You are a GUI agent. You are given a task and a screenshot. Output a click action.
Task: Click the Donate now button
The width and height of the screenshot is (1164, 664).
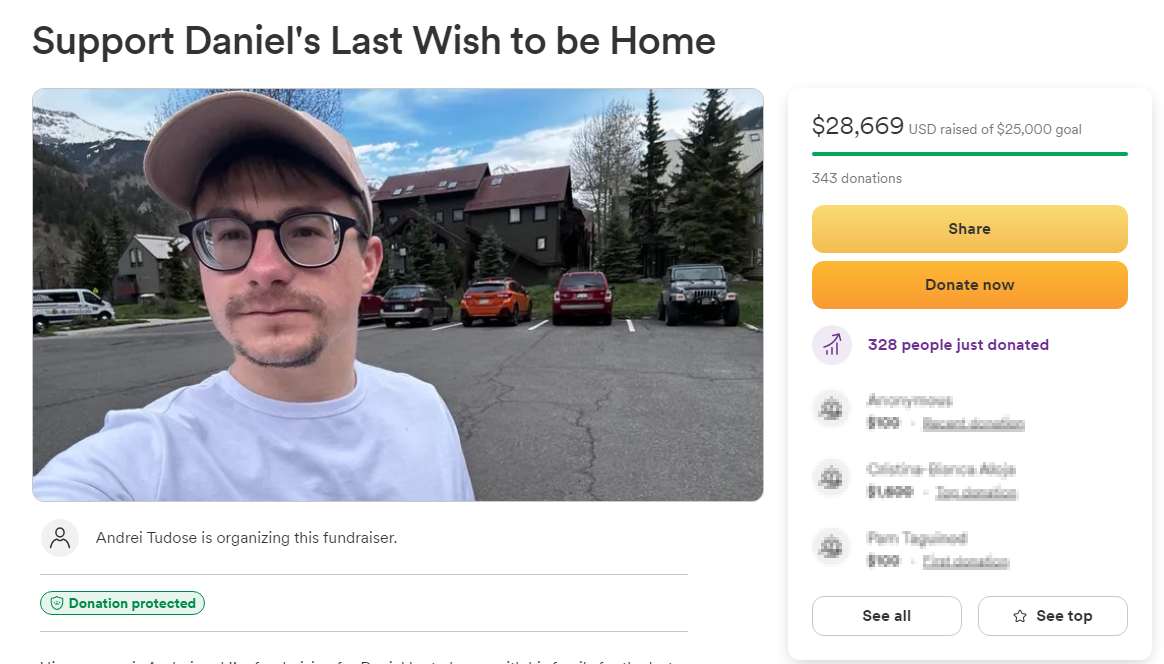970,284
